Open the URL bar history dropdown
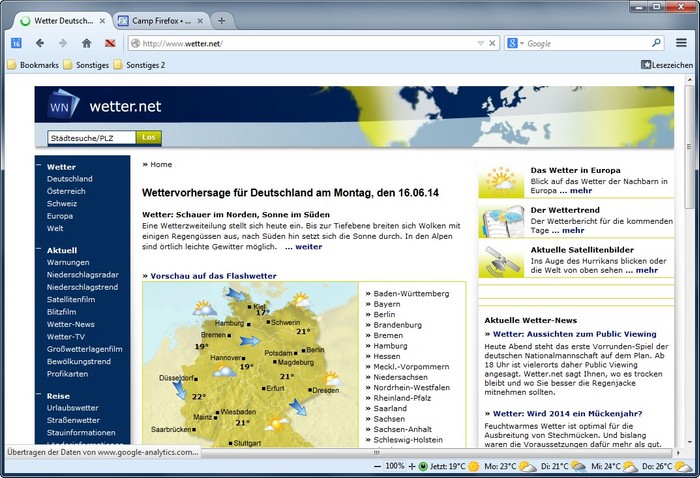The height and width of the screenshot is (478, 700). point(481,43)
